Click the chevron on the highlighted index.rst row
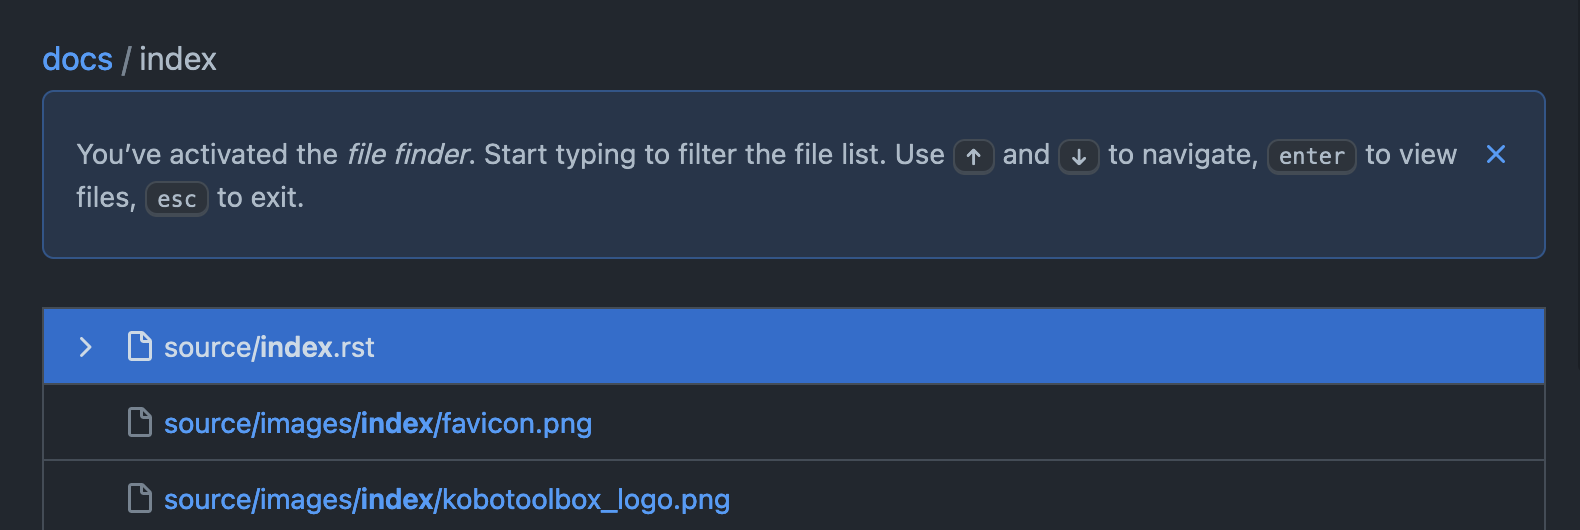 coord(86,347)
